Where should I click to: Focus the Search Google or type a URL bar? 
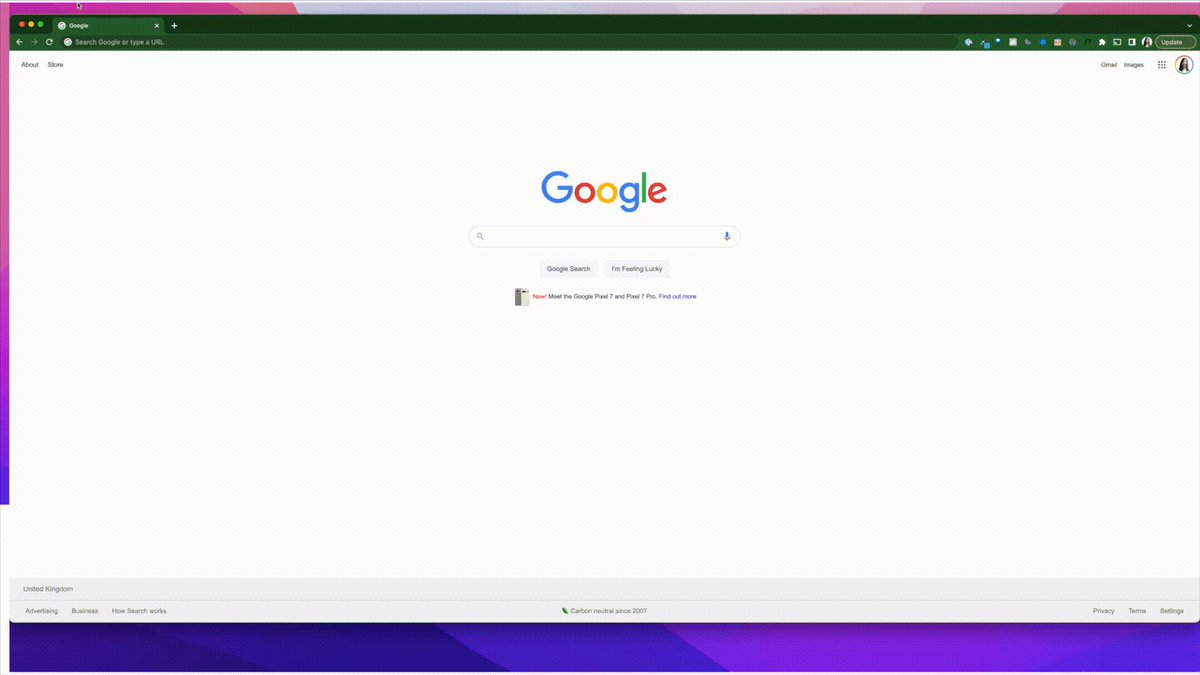click(508, 42)
